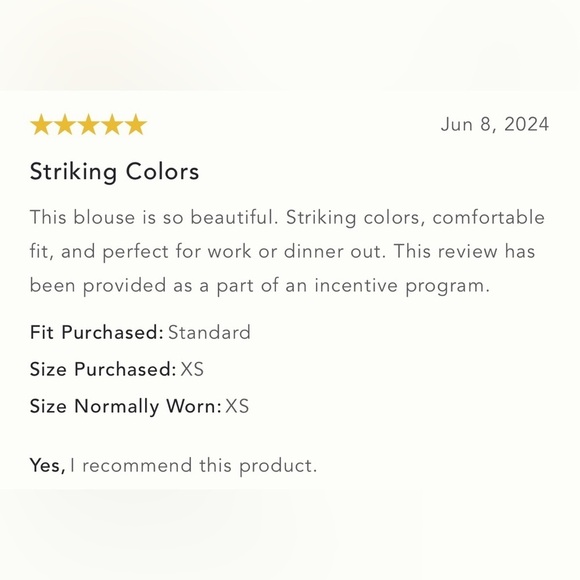
Task: Click the first line of review text
Action: tap(287, 218)
